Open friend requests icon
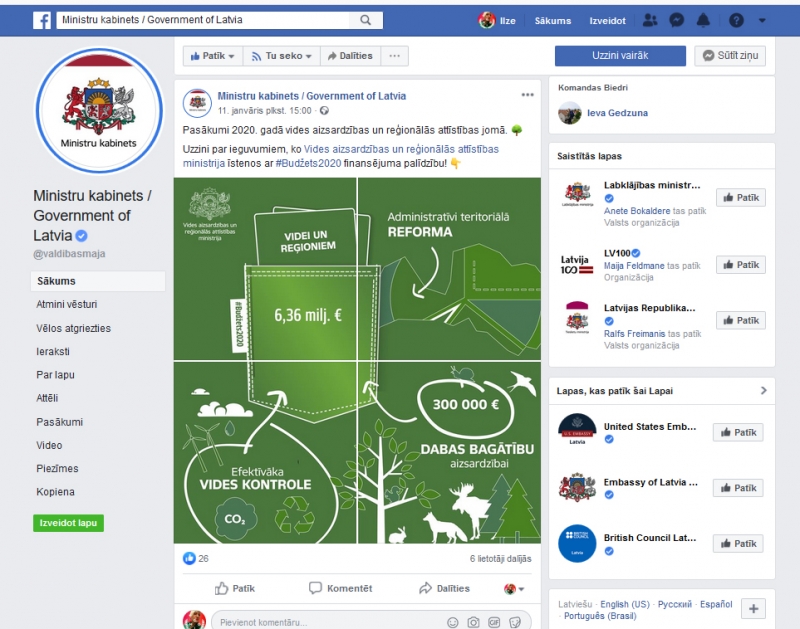The height and width of the screenshot is (629, 800). click(x=649, y=20)
